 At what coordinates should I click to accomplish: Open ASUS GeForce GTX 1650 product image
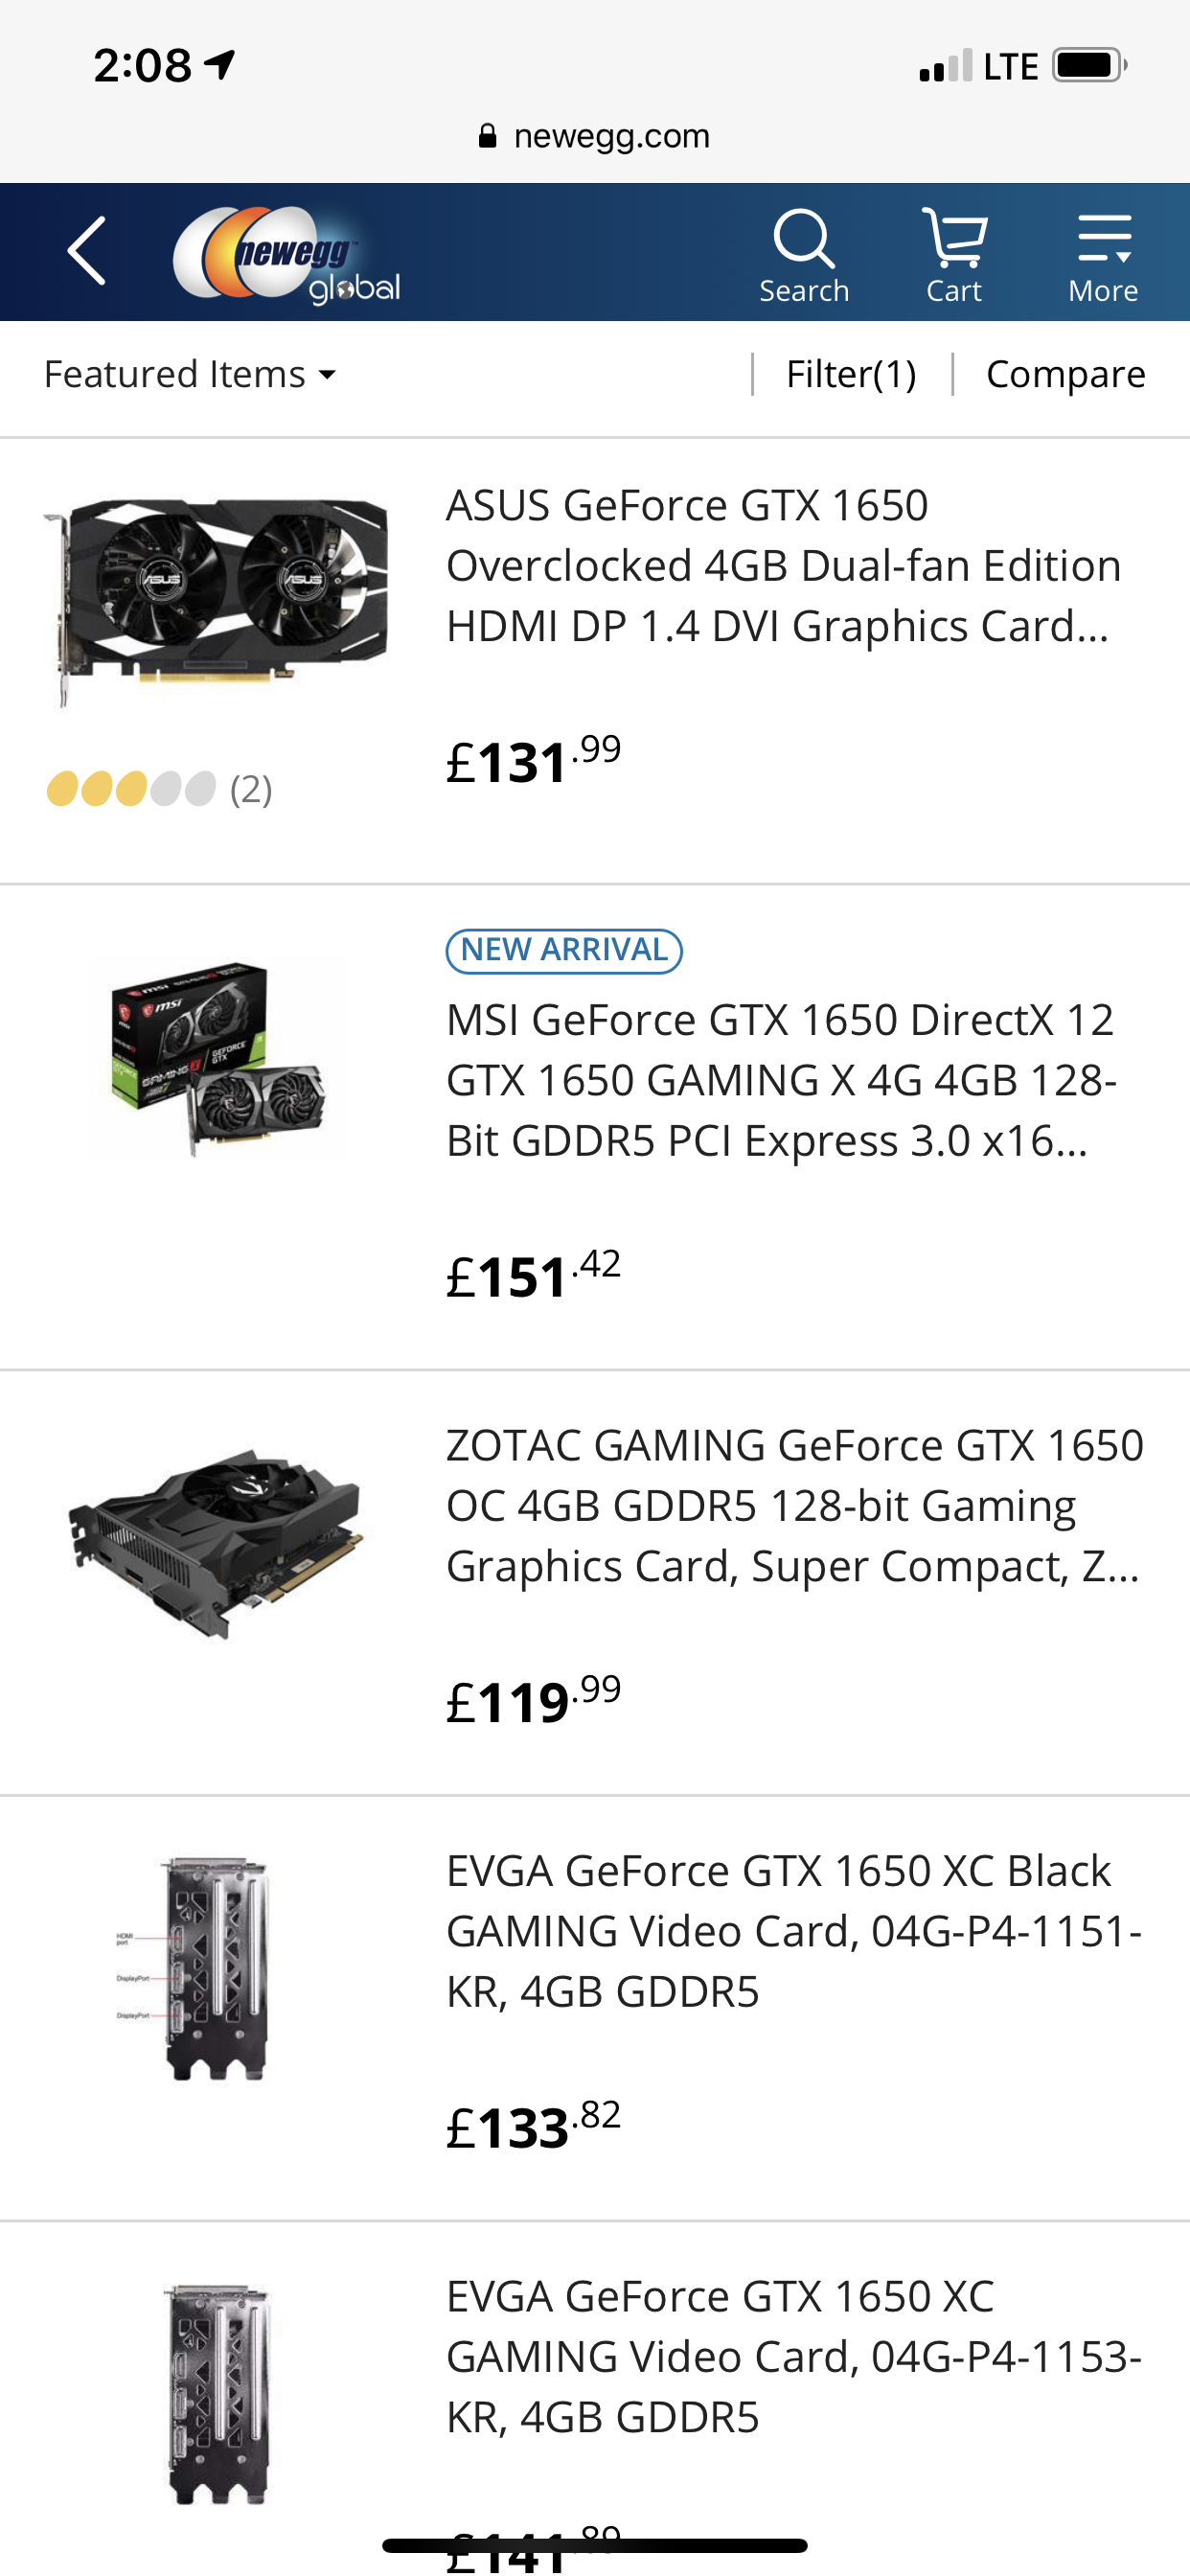[x=215, y=598]
